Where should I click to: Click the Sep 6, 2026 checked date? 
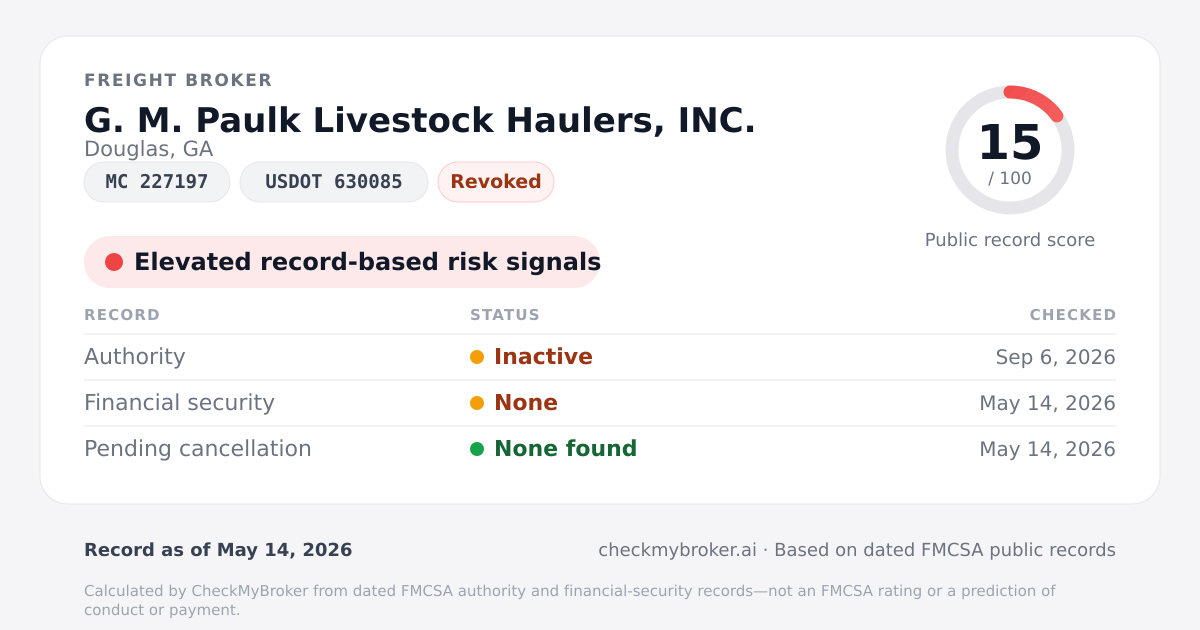pyautogui.click(x=1056, y=357)
